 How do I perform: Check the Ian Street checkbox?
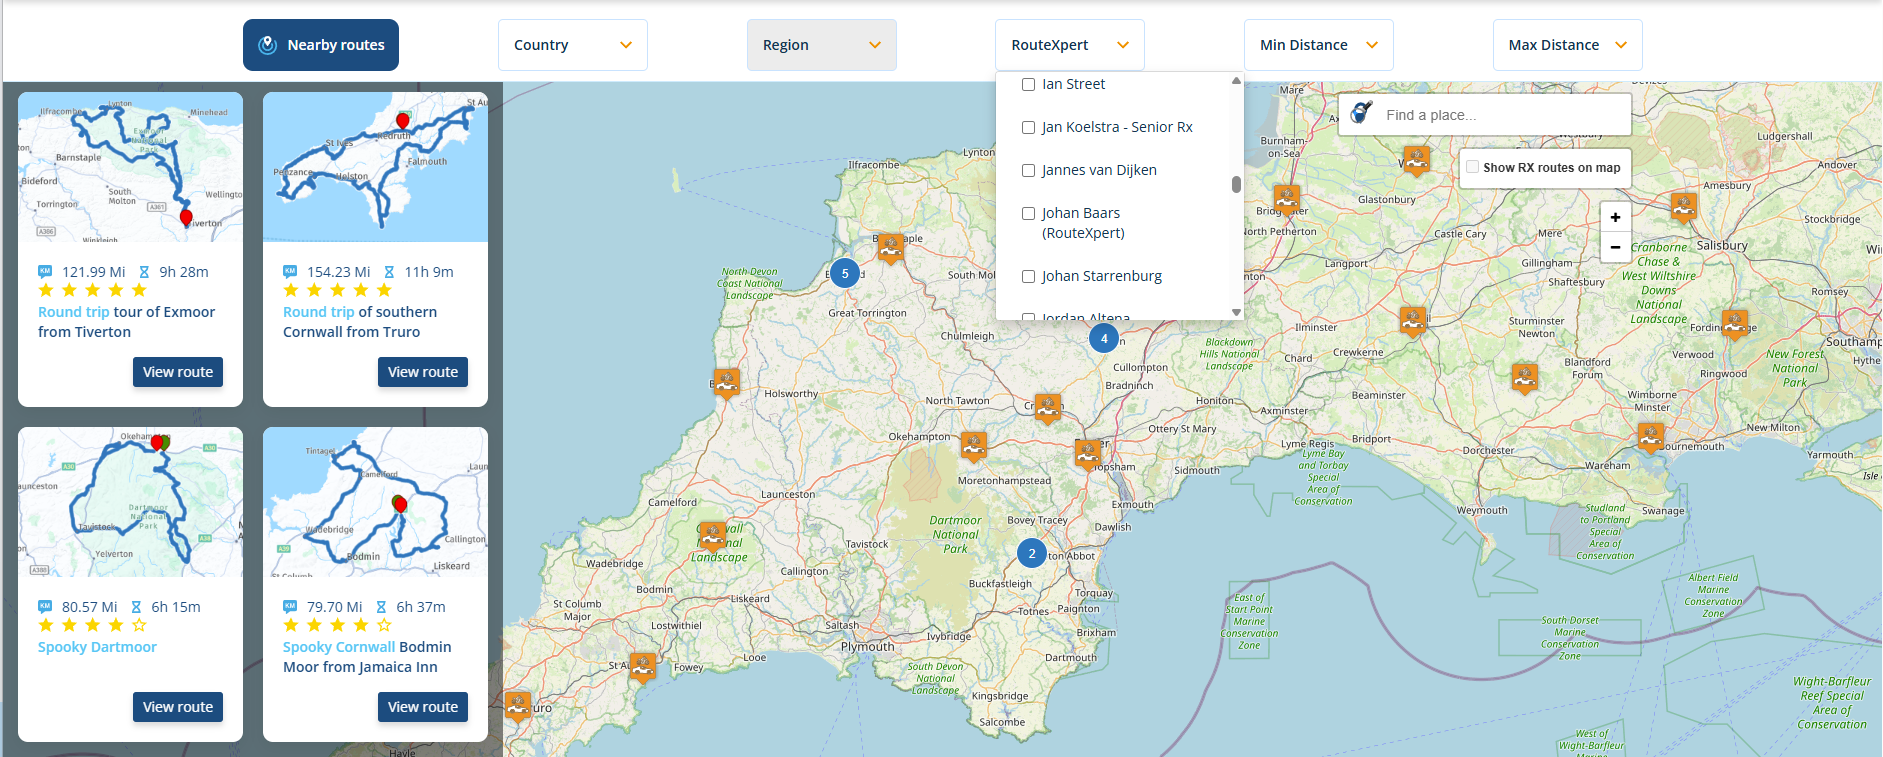point(1028,85)
